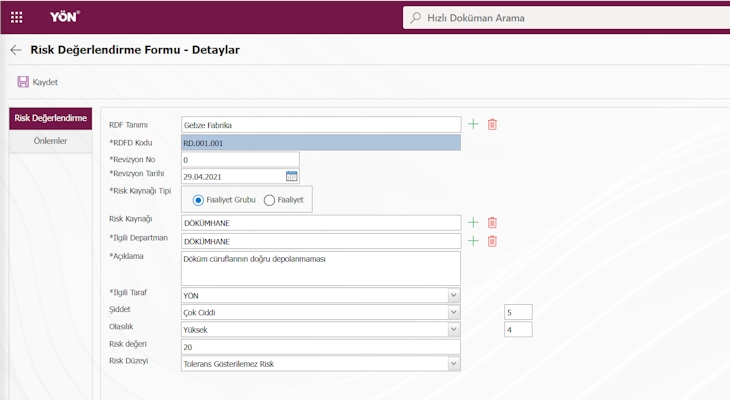Delete İlgili Departman using trash icon

pos(492,241)
